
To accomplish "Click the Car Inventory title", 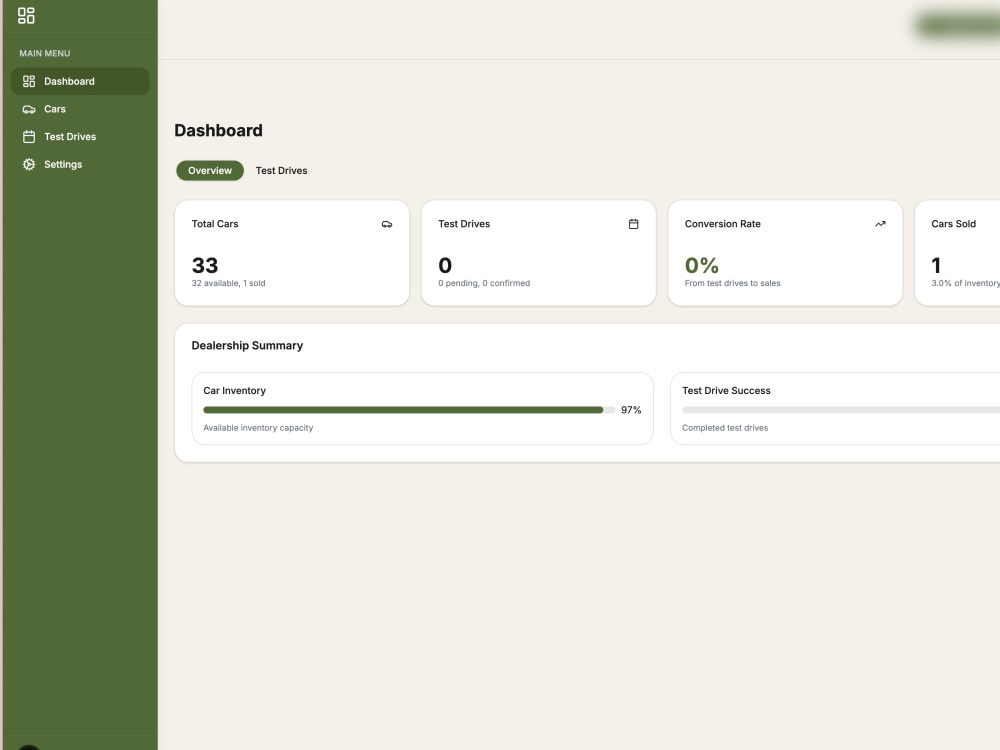I will tap(235, 390).
